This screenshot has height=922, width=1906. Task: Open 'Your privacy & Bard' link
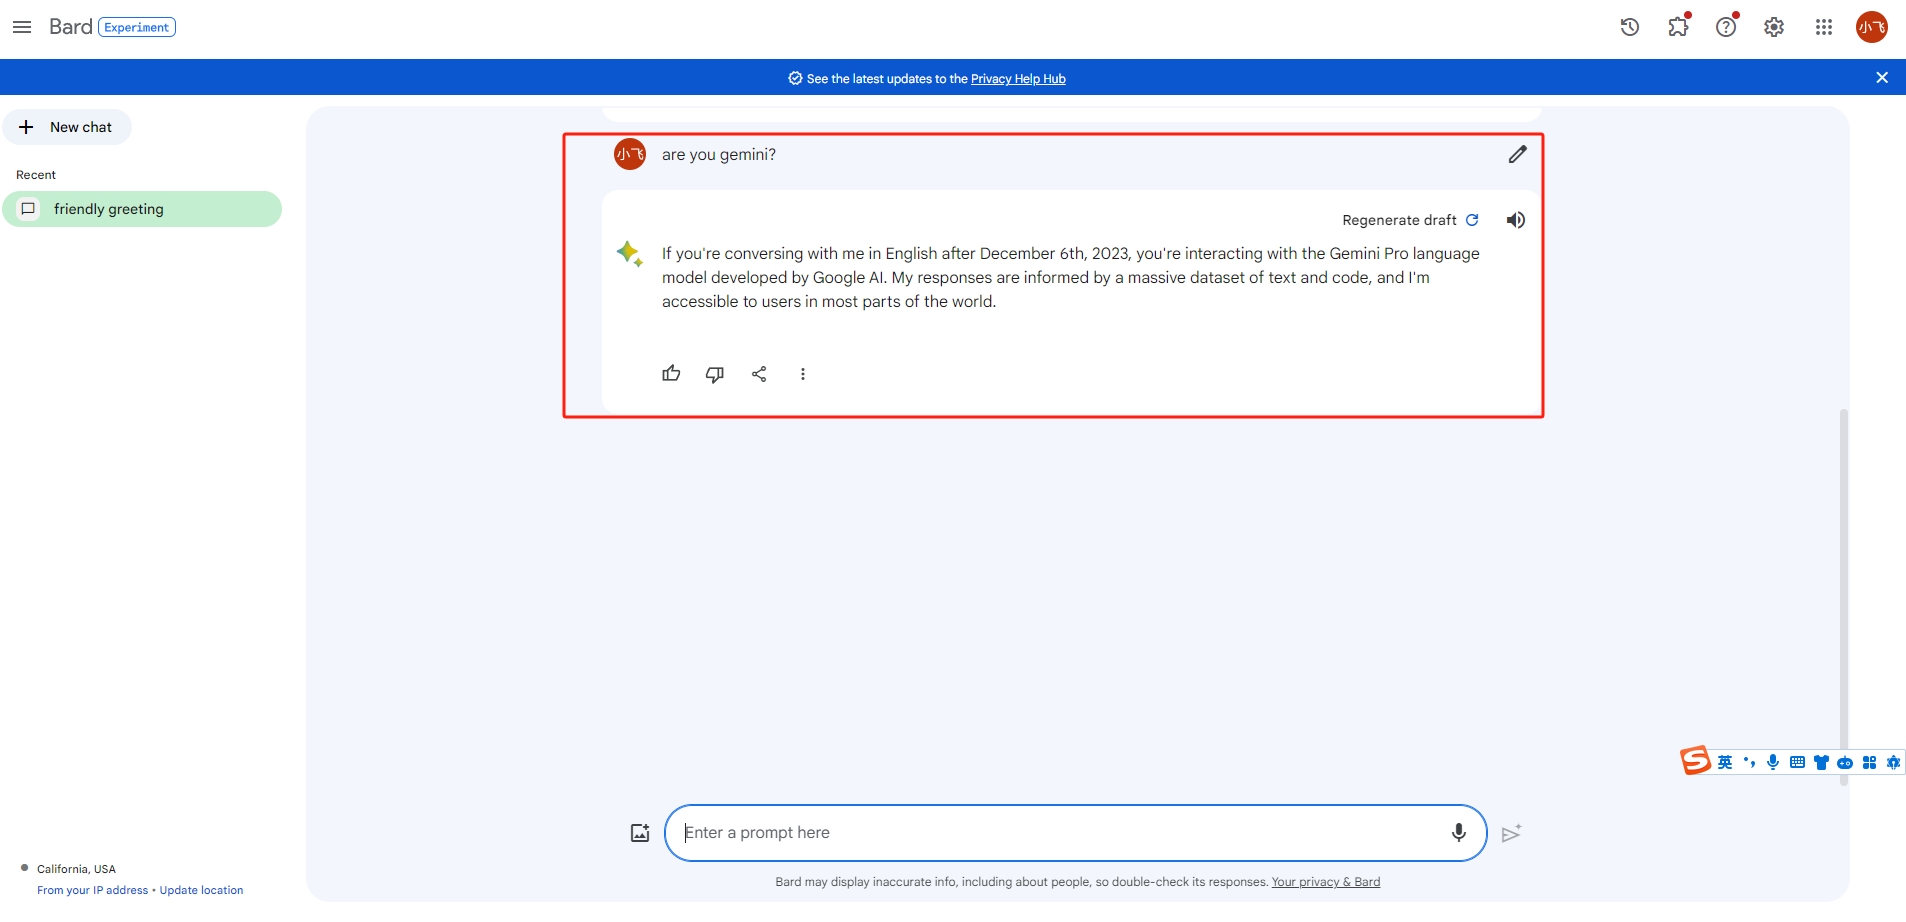[1326, 882]
